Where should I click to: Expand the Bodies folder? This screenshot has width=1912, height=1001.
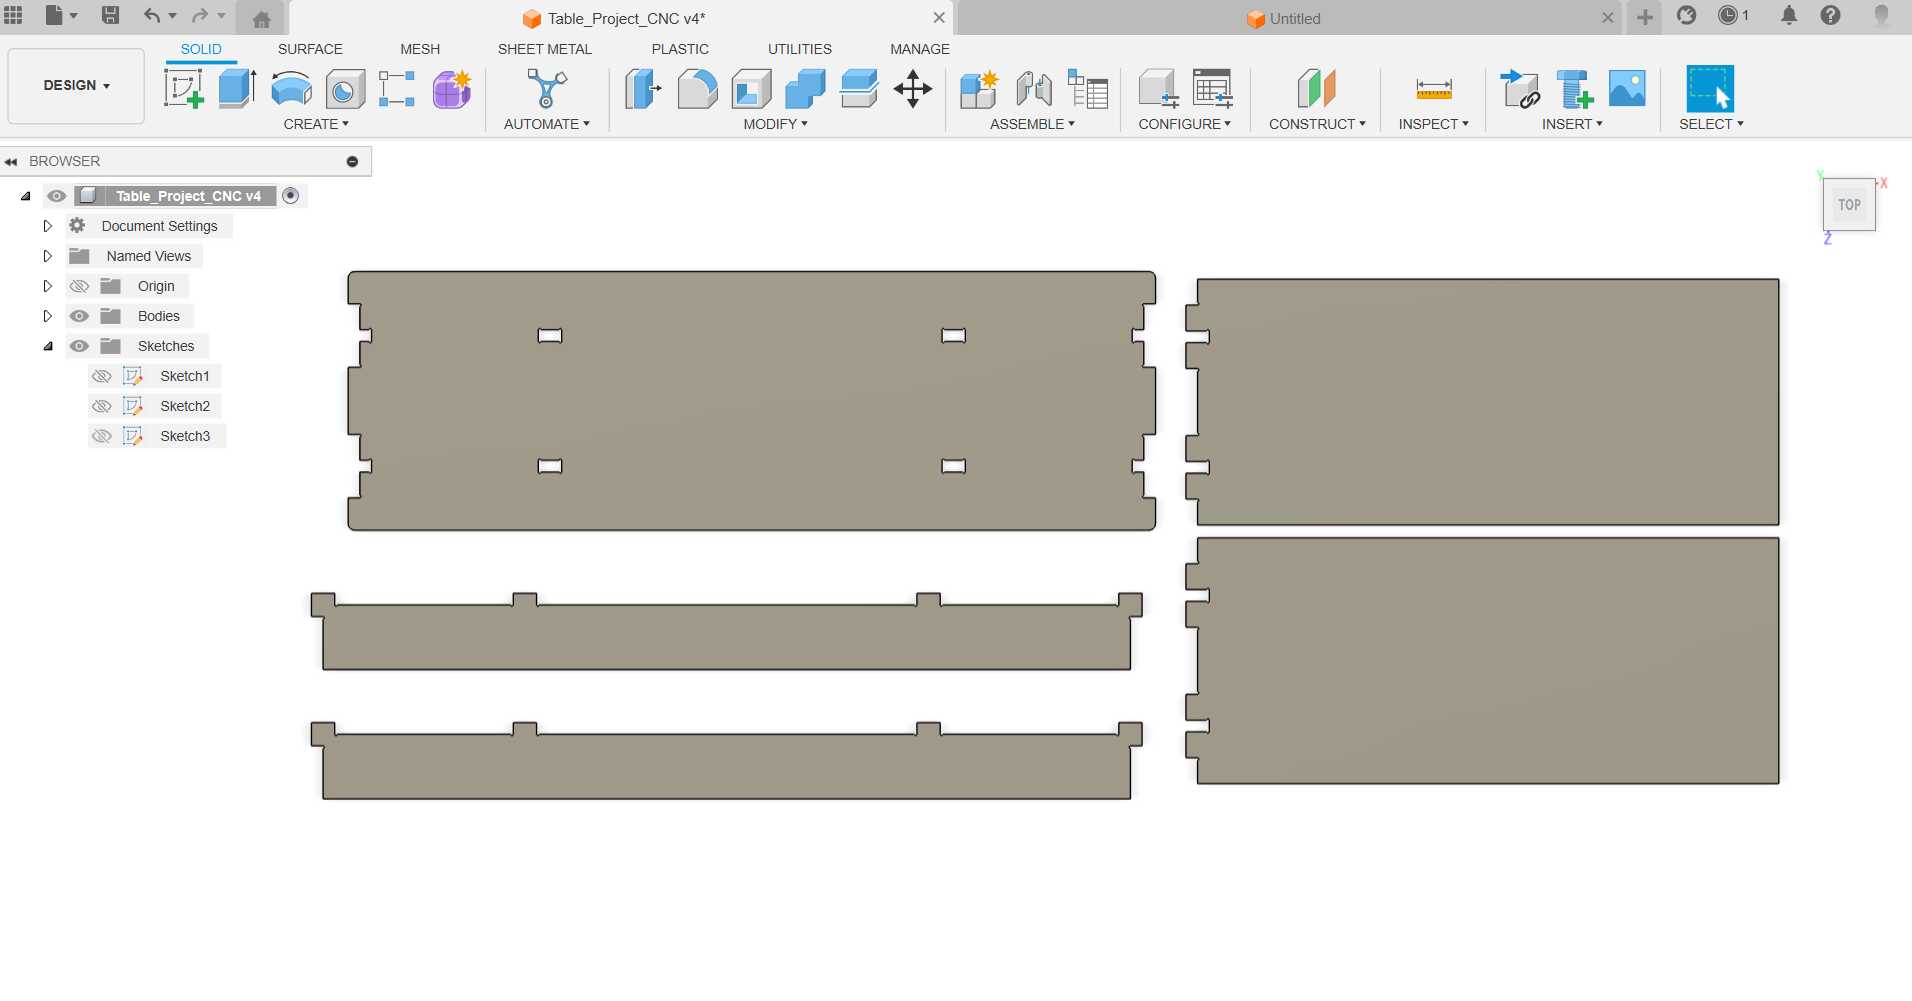(47, 316)
